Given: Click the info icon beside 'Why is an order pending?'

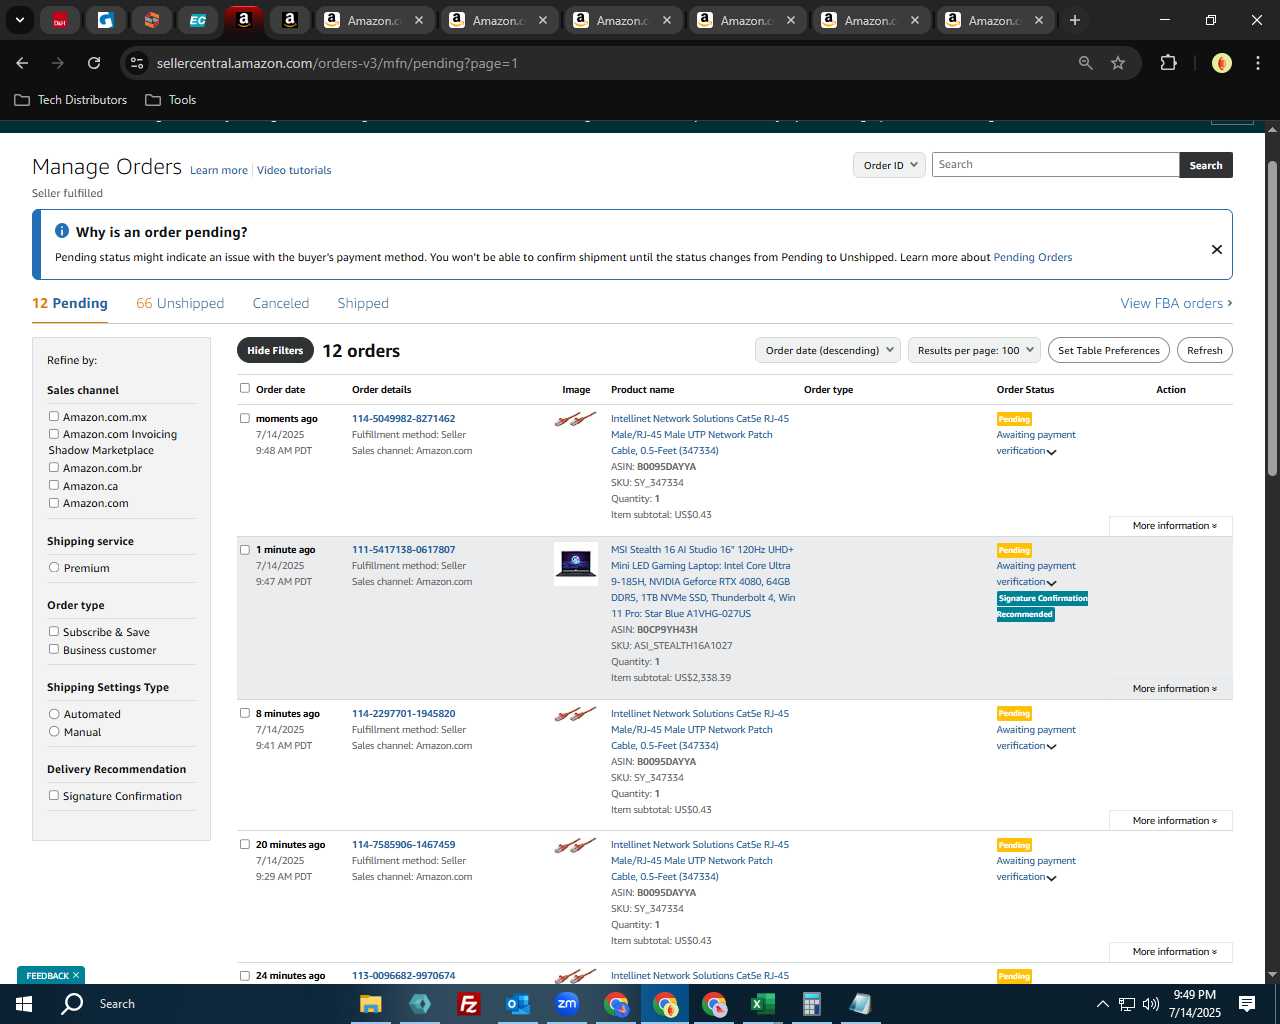Looking at the screenshot, I should pos(62,231).
